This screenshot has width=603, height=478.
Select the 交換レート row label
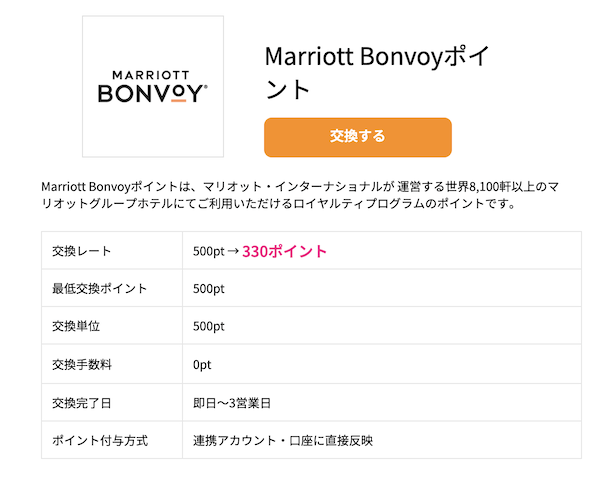point(82,251)
